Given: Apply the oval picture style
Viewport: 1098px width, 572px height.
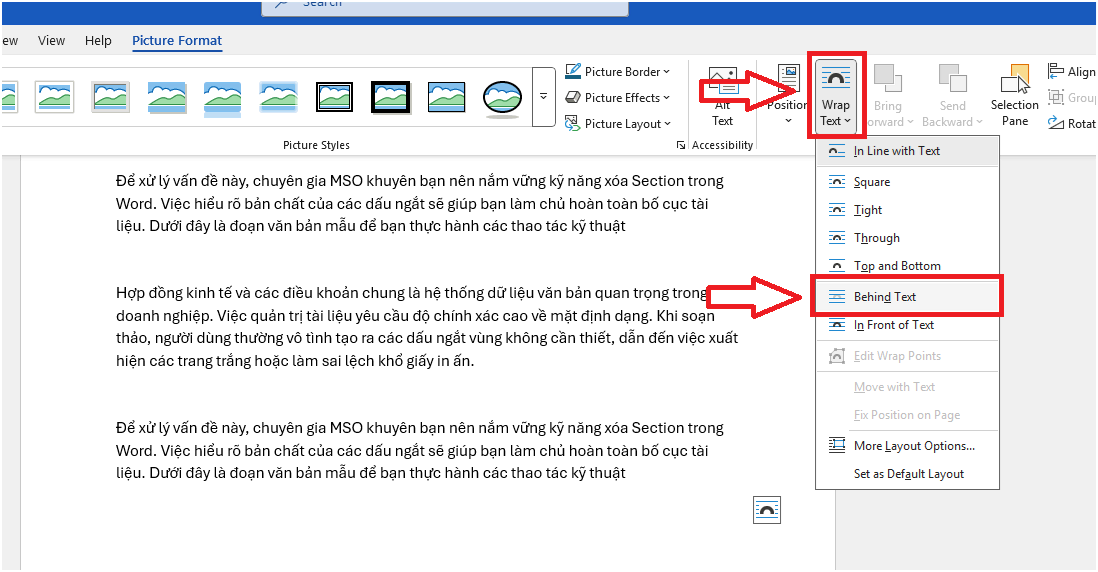Looking at the screenshot, I should [x=502, y=97].
